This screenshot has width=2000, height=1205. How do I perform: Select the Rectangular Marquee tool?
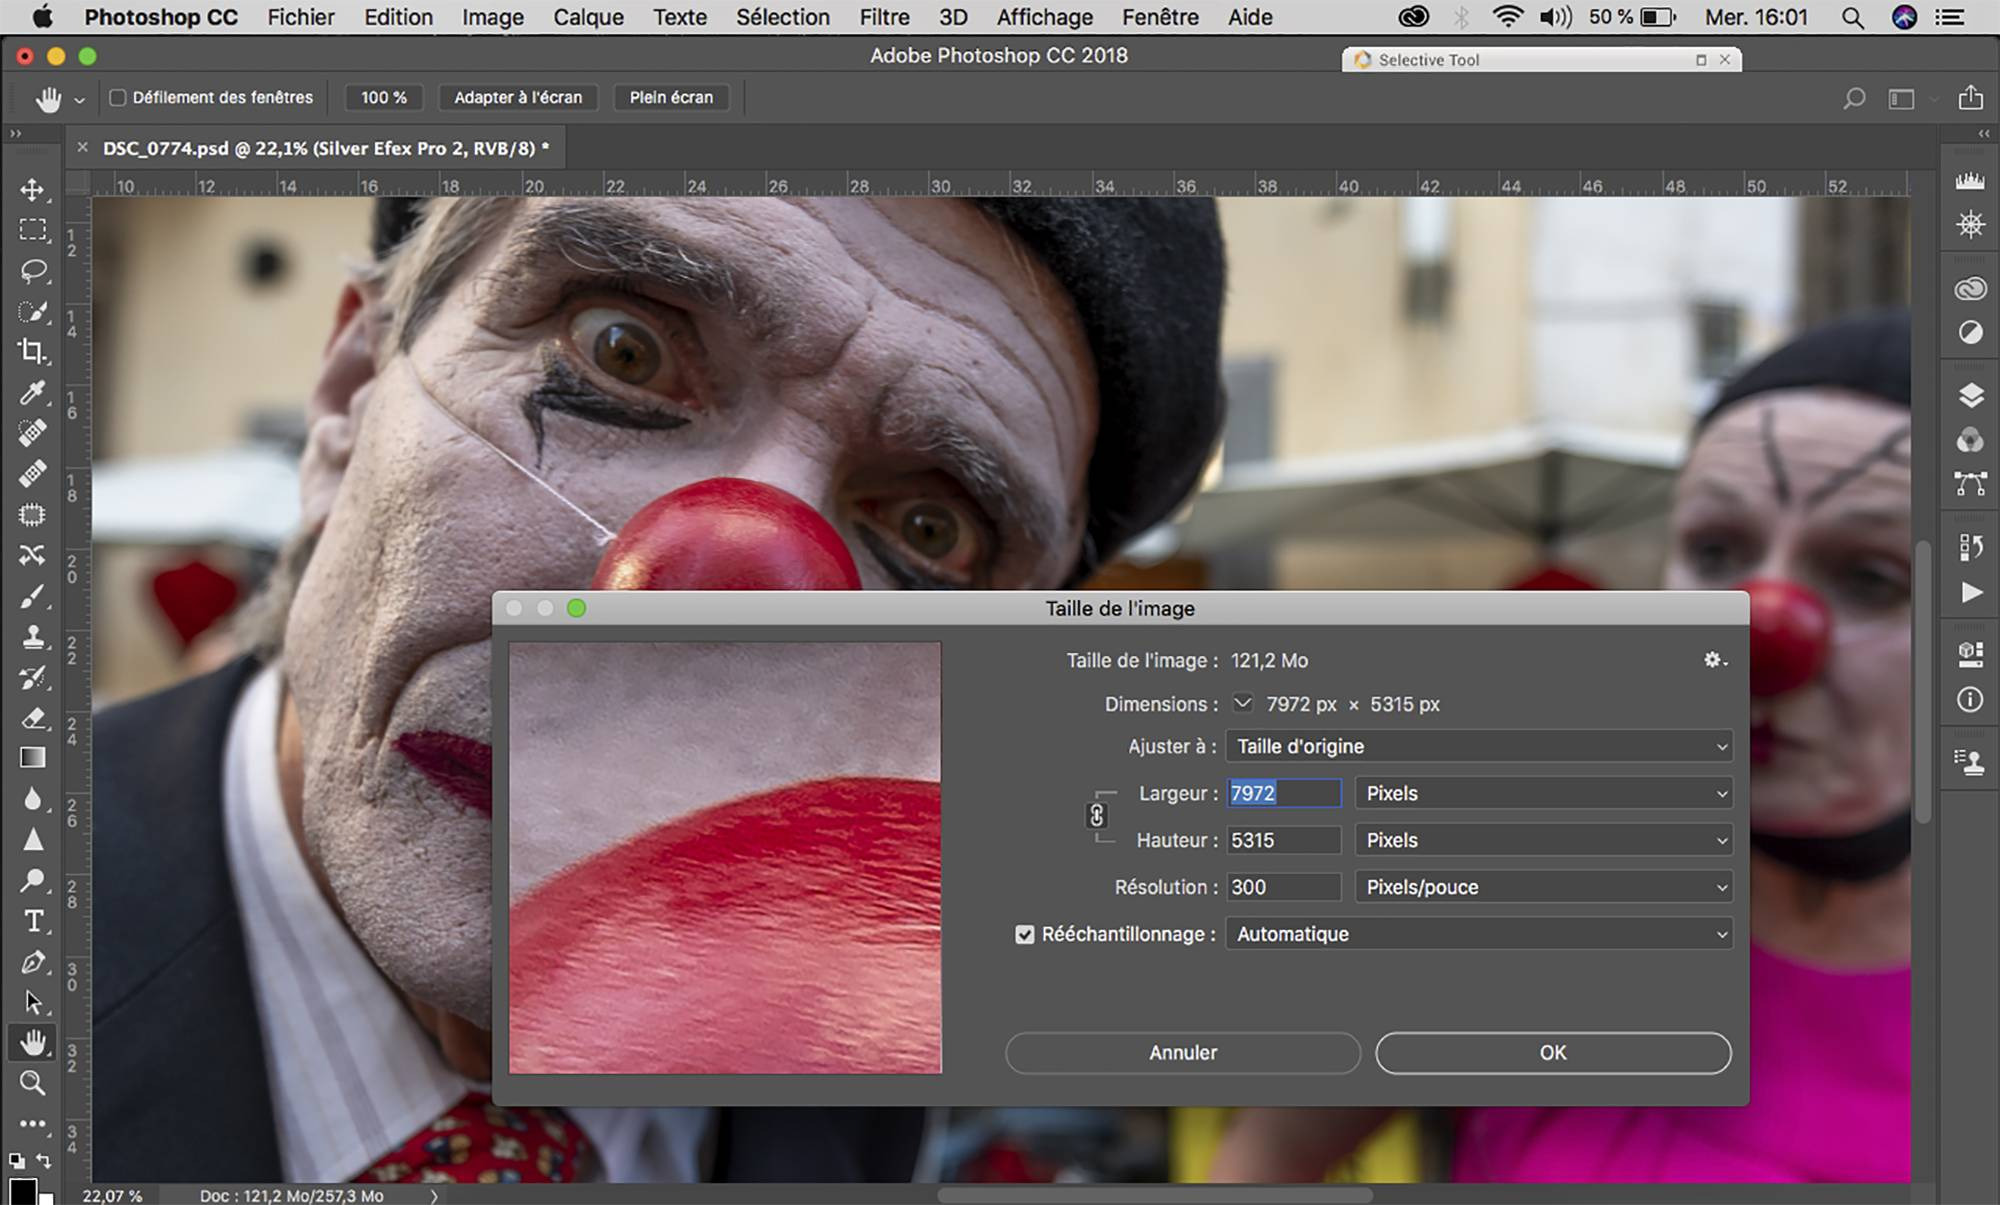(x=33, y=230)
